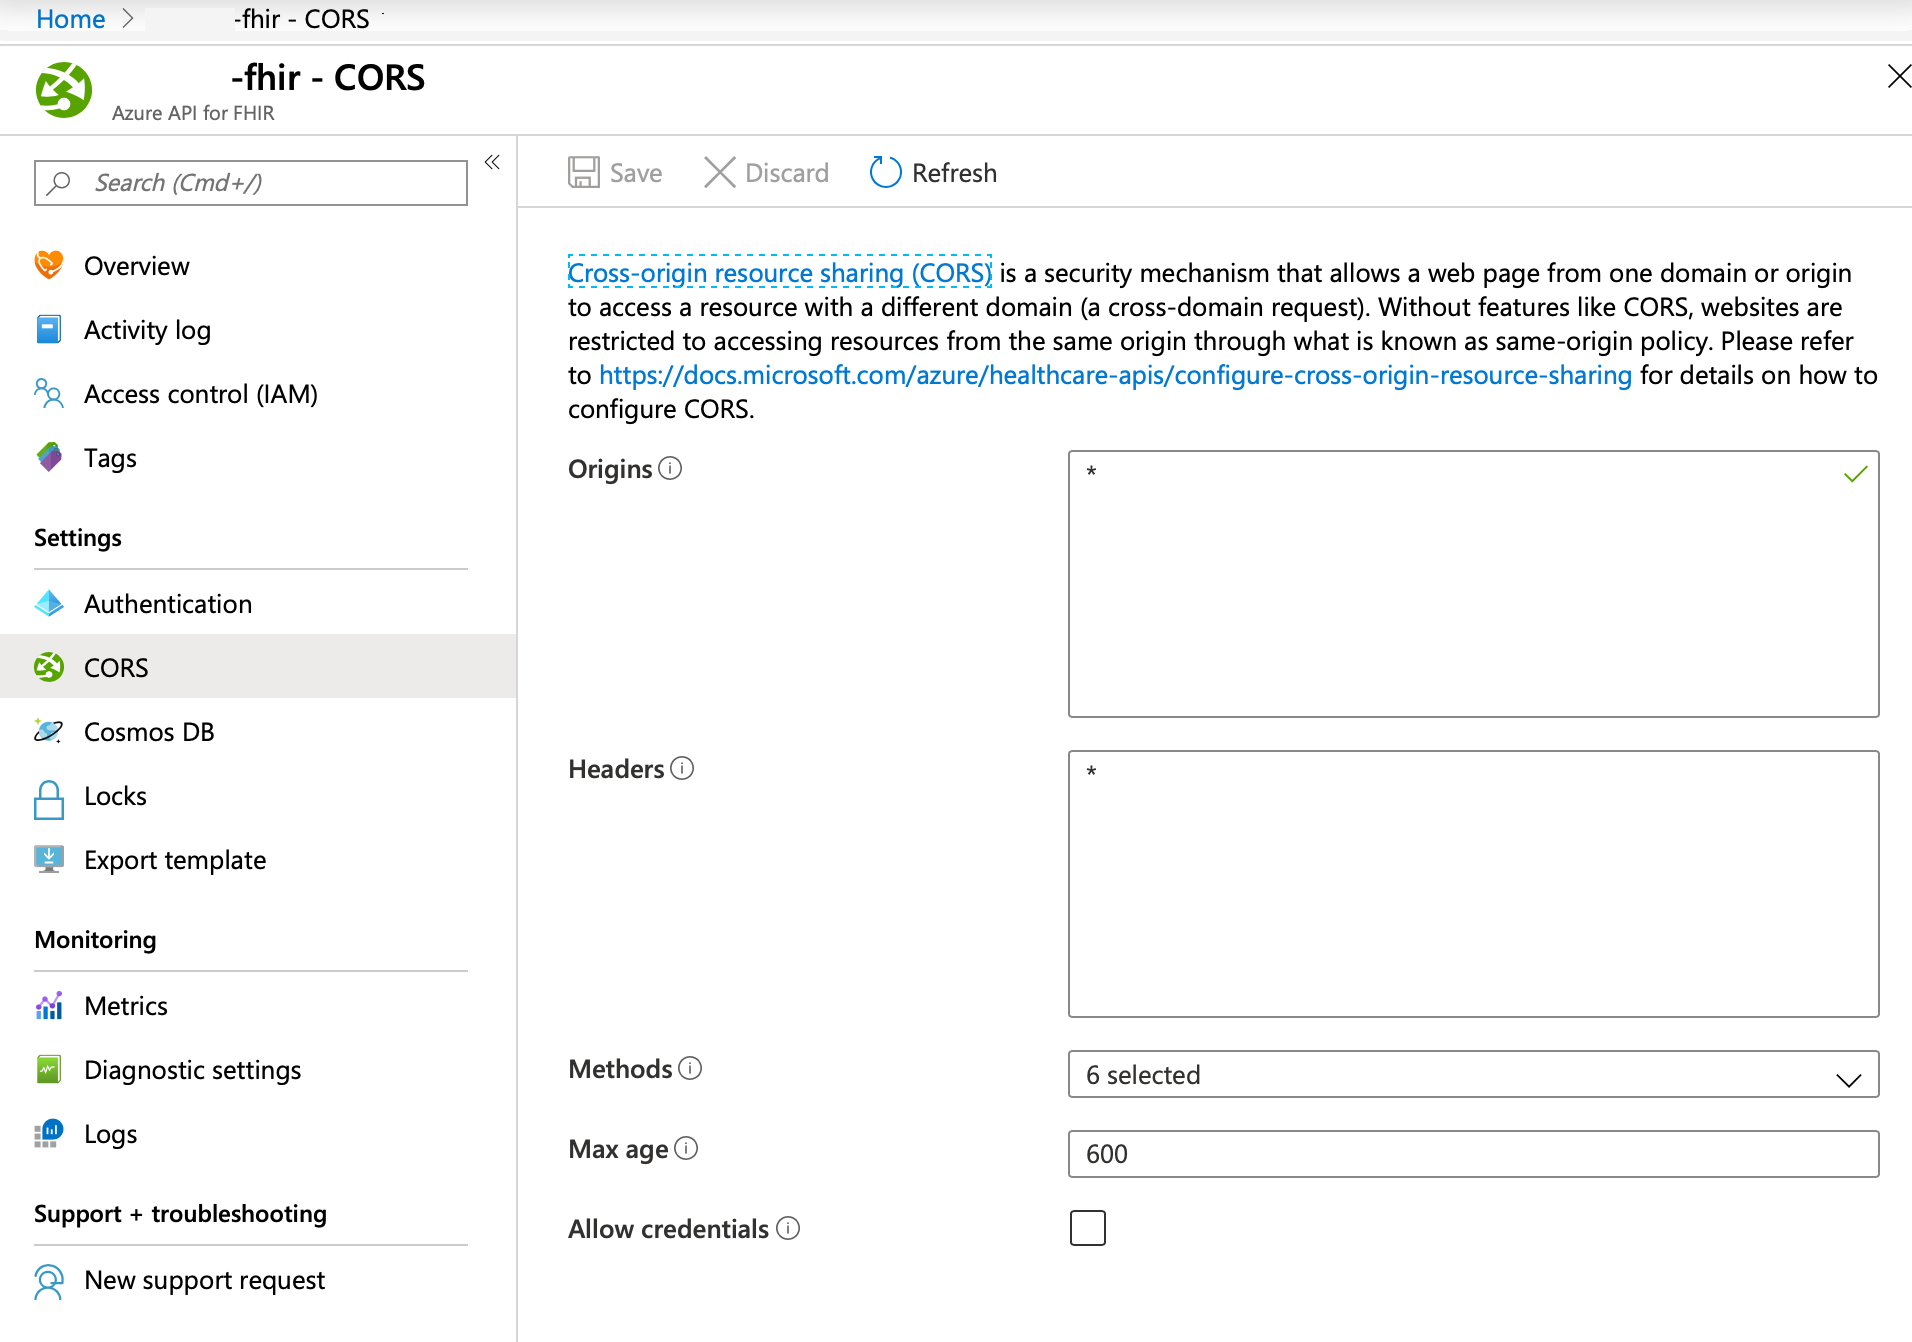The width and height of the screenshot is (1912, 1342).
Task: Open the Tags settings
Action: coord(110,457)
